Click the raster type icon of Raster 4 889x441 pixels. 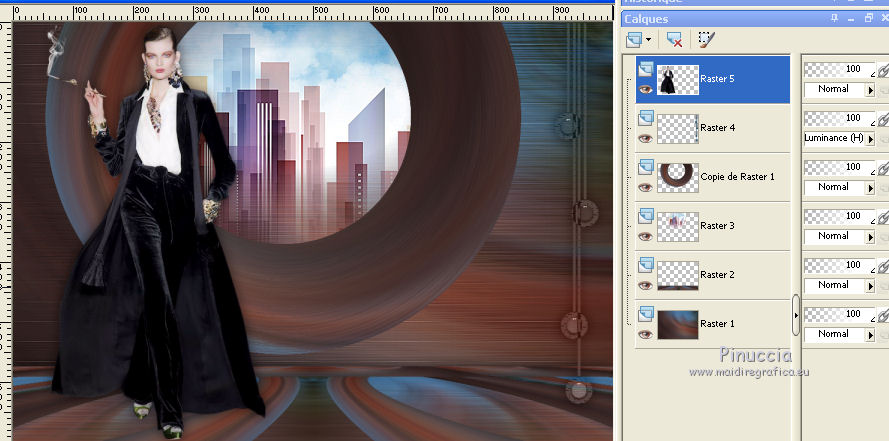646,118
